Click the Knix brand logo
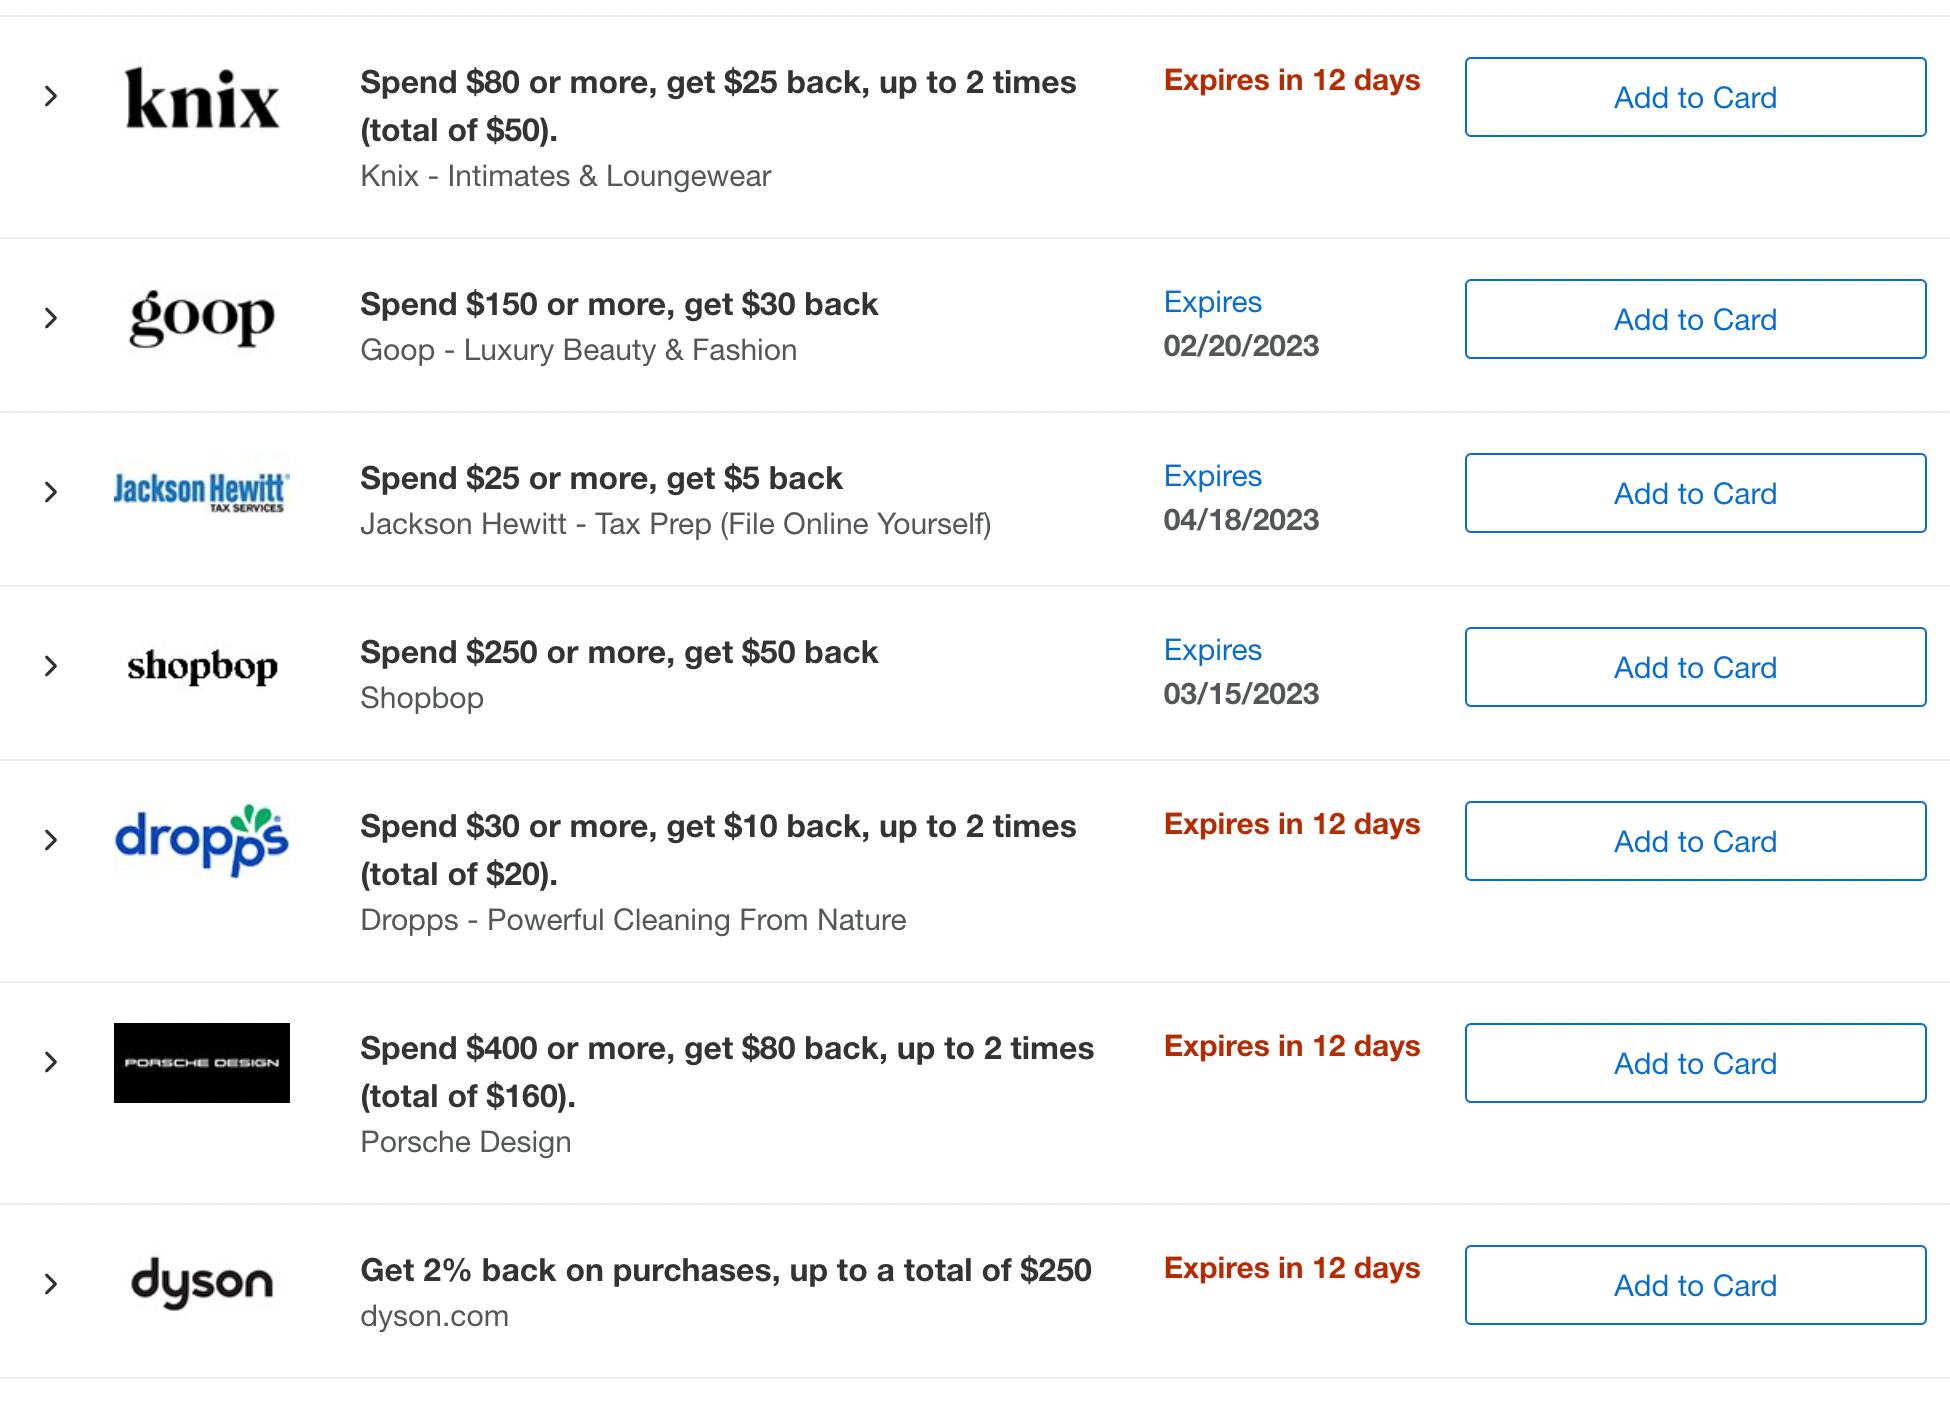 coord(202,99)
